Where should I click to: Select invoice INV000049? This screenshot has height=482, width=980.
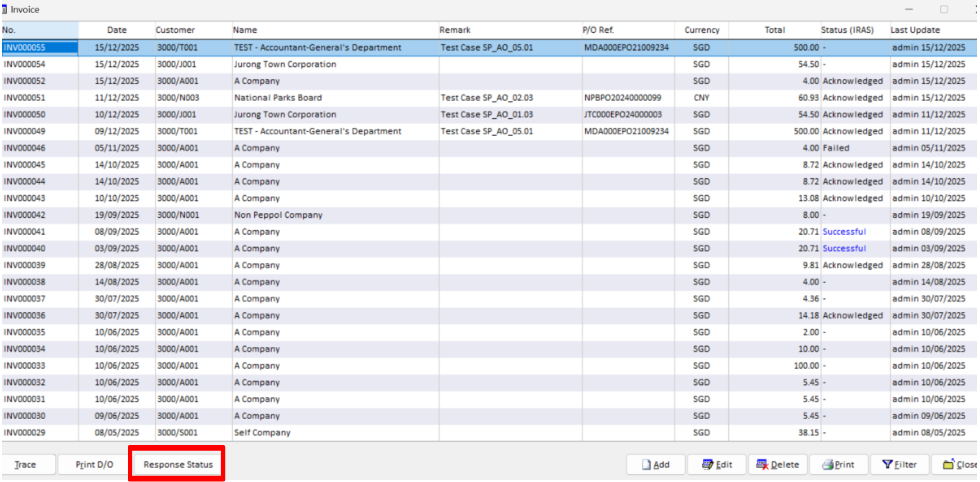tap(489, 131)
